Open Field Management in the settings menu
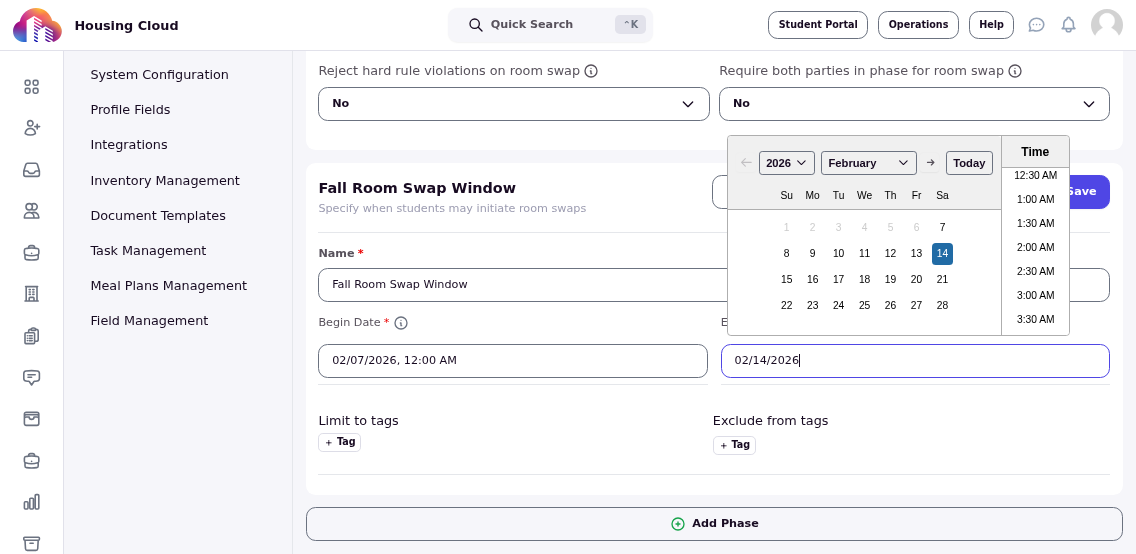 tap(149, 321)
